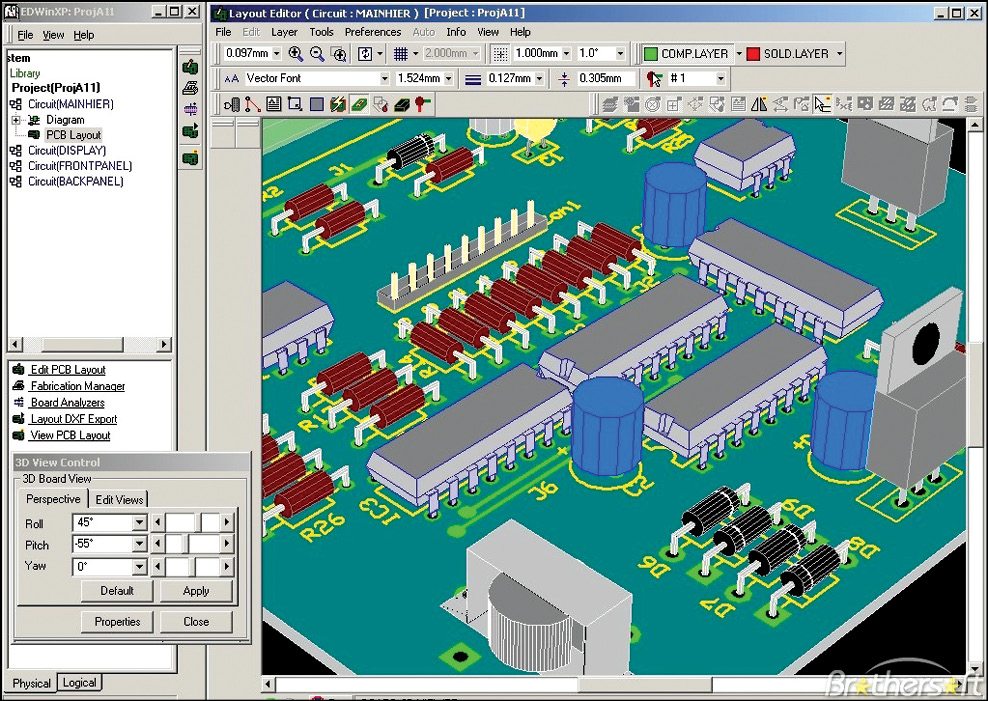Click the Board Analyzers icon in side strip

[190, 109]
